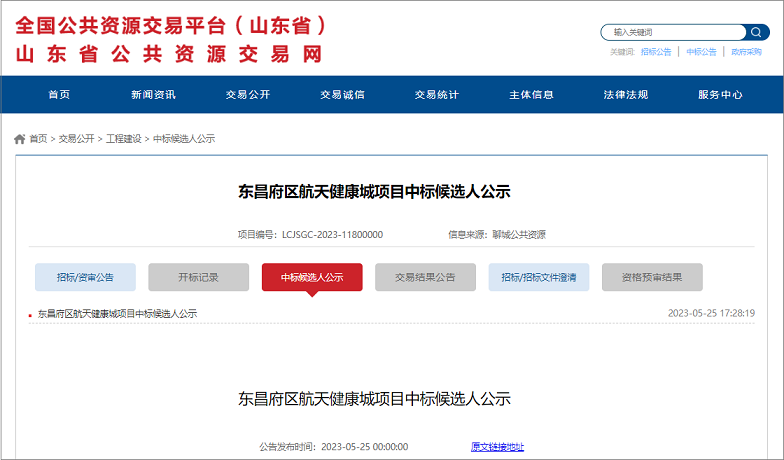Open 法律法规 navigation menu item
784x460 pixels.
tap(626, 95)
